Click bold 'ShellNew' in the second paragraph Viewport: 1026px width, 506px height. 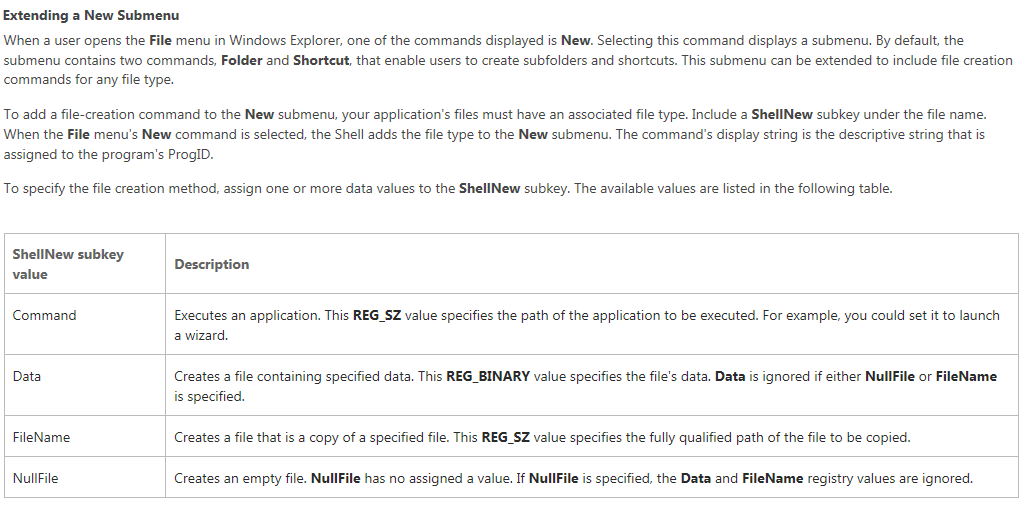(x=782, y=114)
